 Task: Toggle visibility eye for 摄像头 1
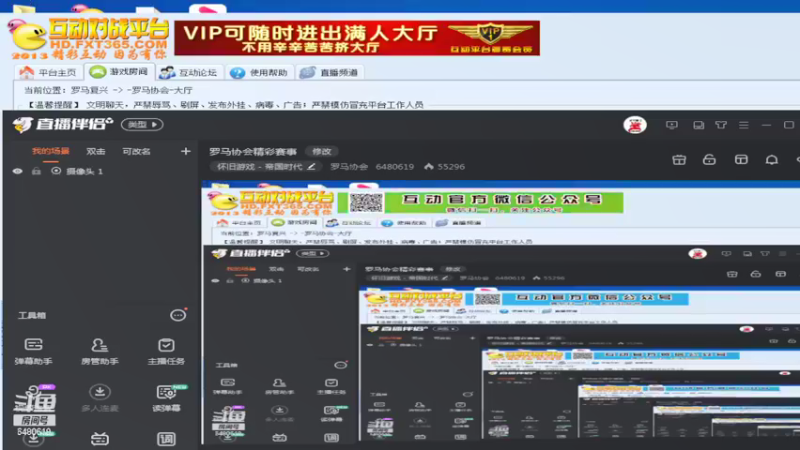pos(17,171)
